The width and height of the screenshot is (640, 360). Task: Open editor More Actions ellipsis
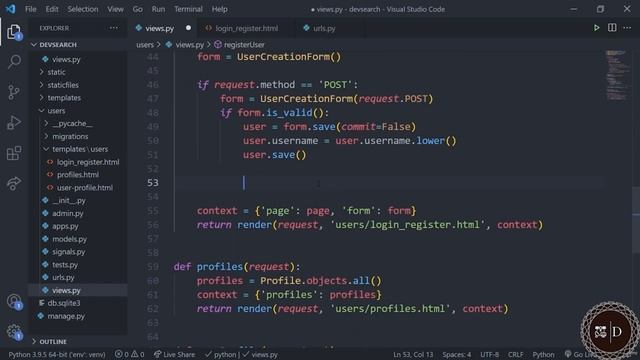click(x=627, y=28)
